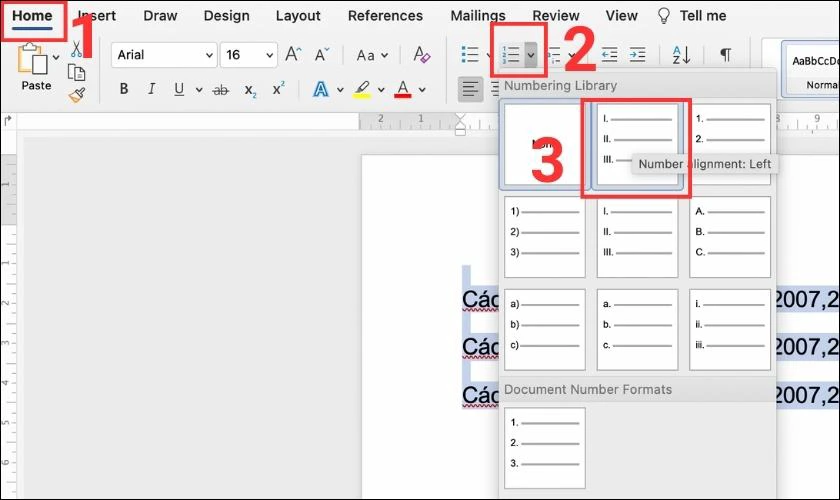Increase font size with the grow icon
Image resolution: width=840 pixels, height=500 pixels.
coord(293,55)
